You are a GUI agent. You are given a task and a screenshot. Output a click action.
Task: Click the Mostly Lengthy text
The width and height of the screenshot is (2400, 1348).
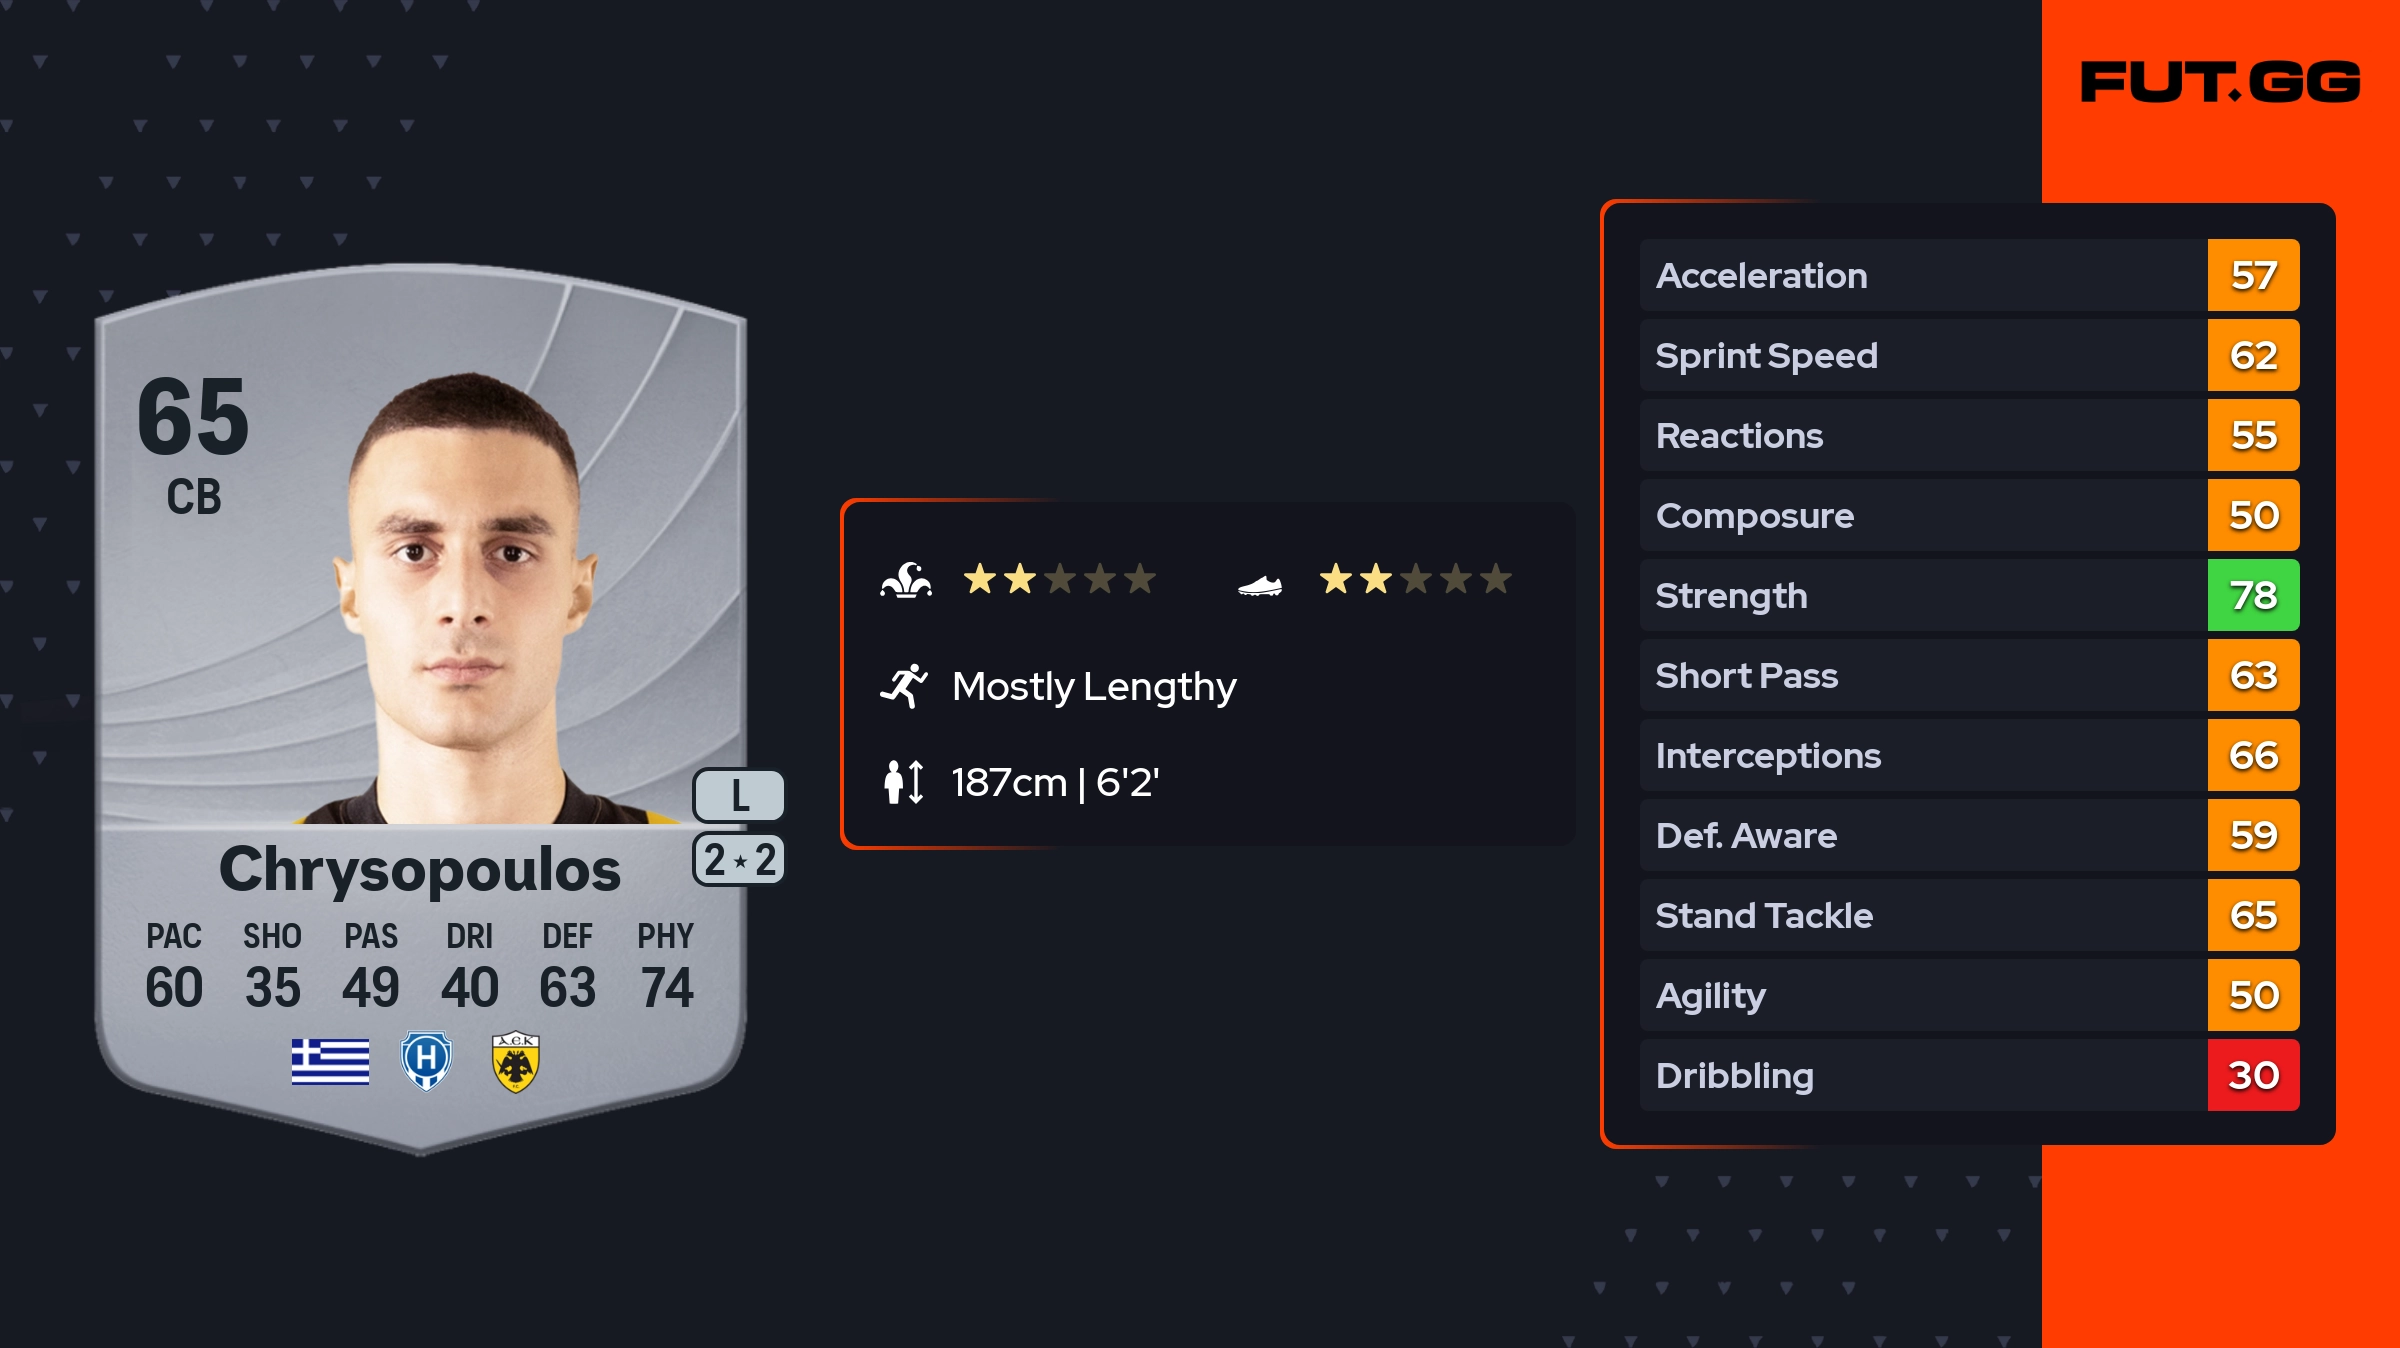click(x=1094, y=686)
